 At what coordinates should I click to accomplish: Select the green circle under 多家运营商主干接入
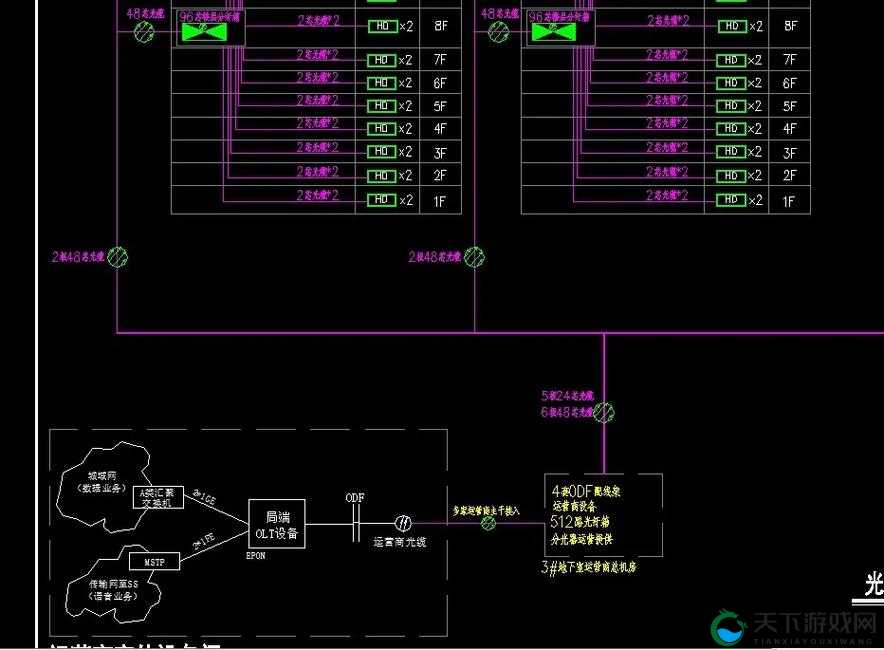tap(488, 523)
